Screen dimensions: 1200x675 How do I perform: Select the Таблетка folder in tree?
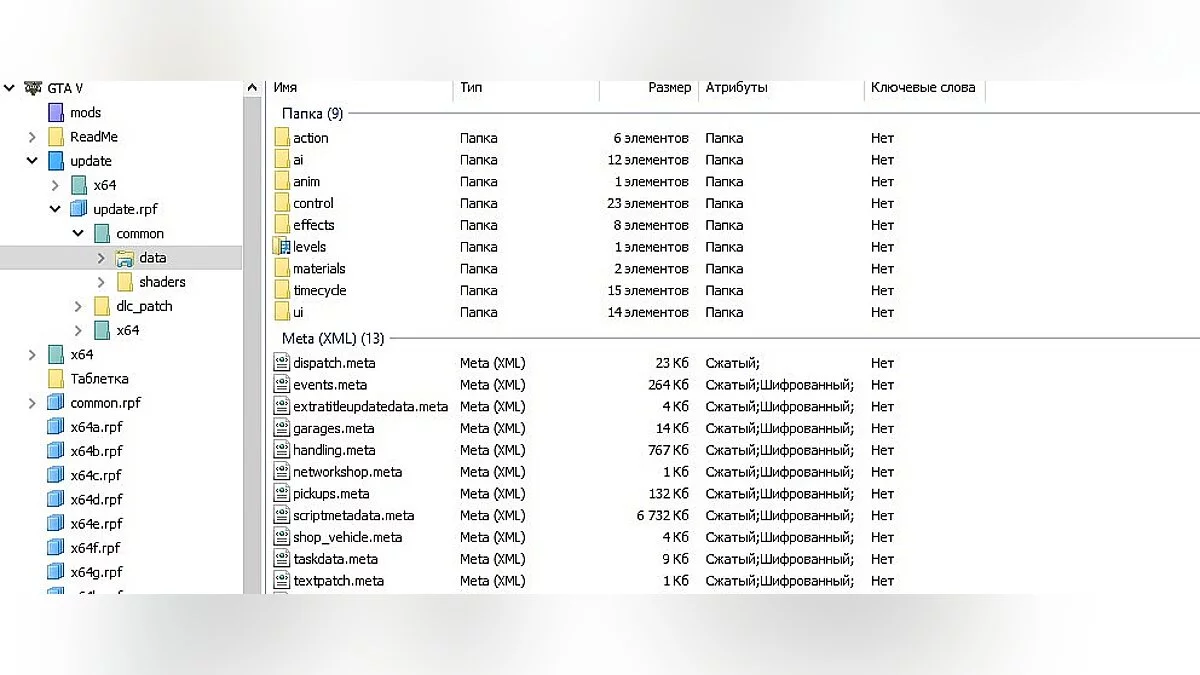coord(99,379)
